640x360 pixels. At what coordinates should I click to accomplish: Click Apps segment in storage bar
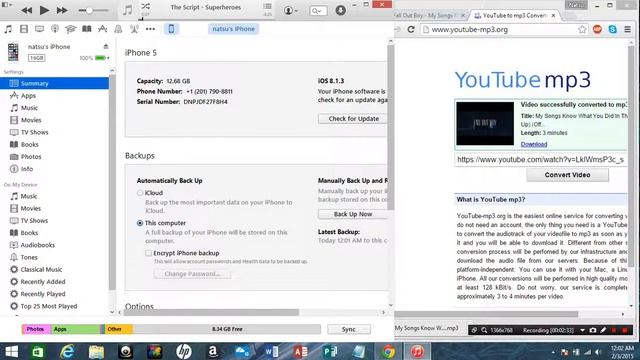pyautogui.click(x=76, y=329)
